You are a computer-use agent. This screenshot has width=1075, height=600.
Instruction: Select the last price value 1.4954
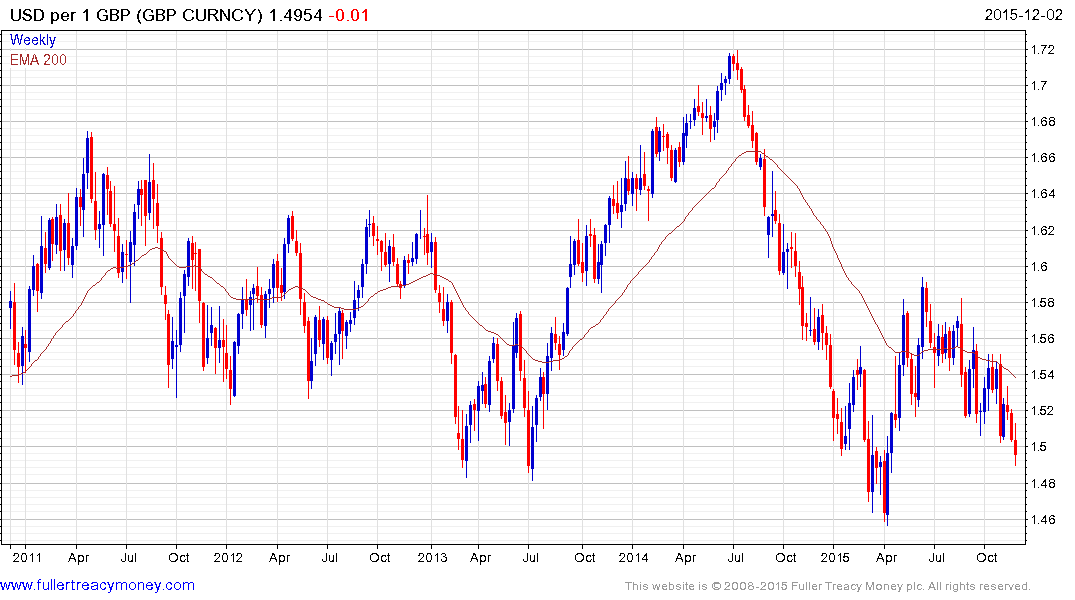295,15
